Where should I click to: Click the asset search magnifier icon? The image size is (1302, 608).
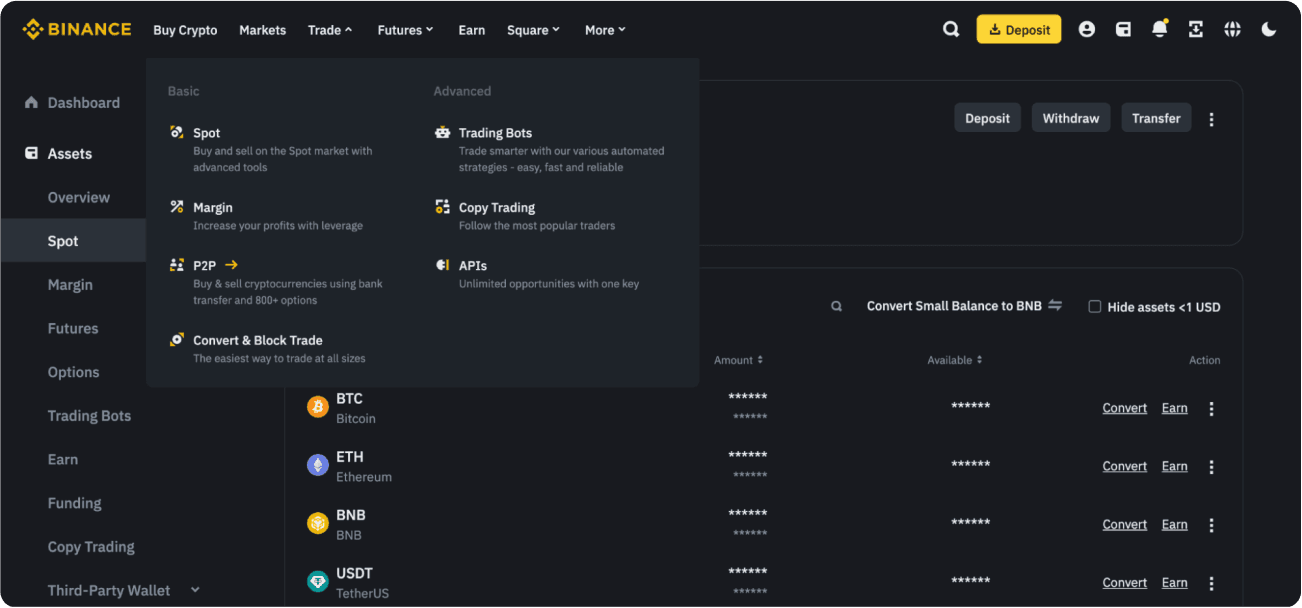[837, 307]
